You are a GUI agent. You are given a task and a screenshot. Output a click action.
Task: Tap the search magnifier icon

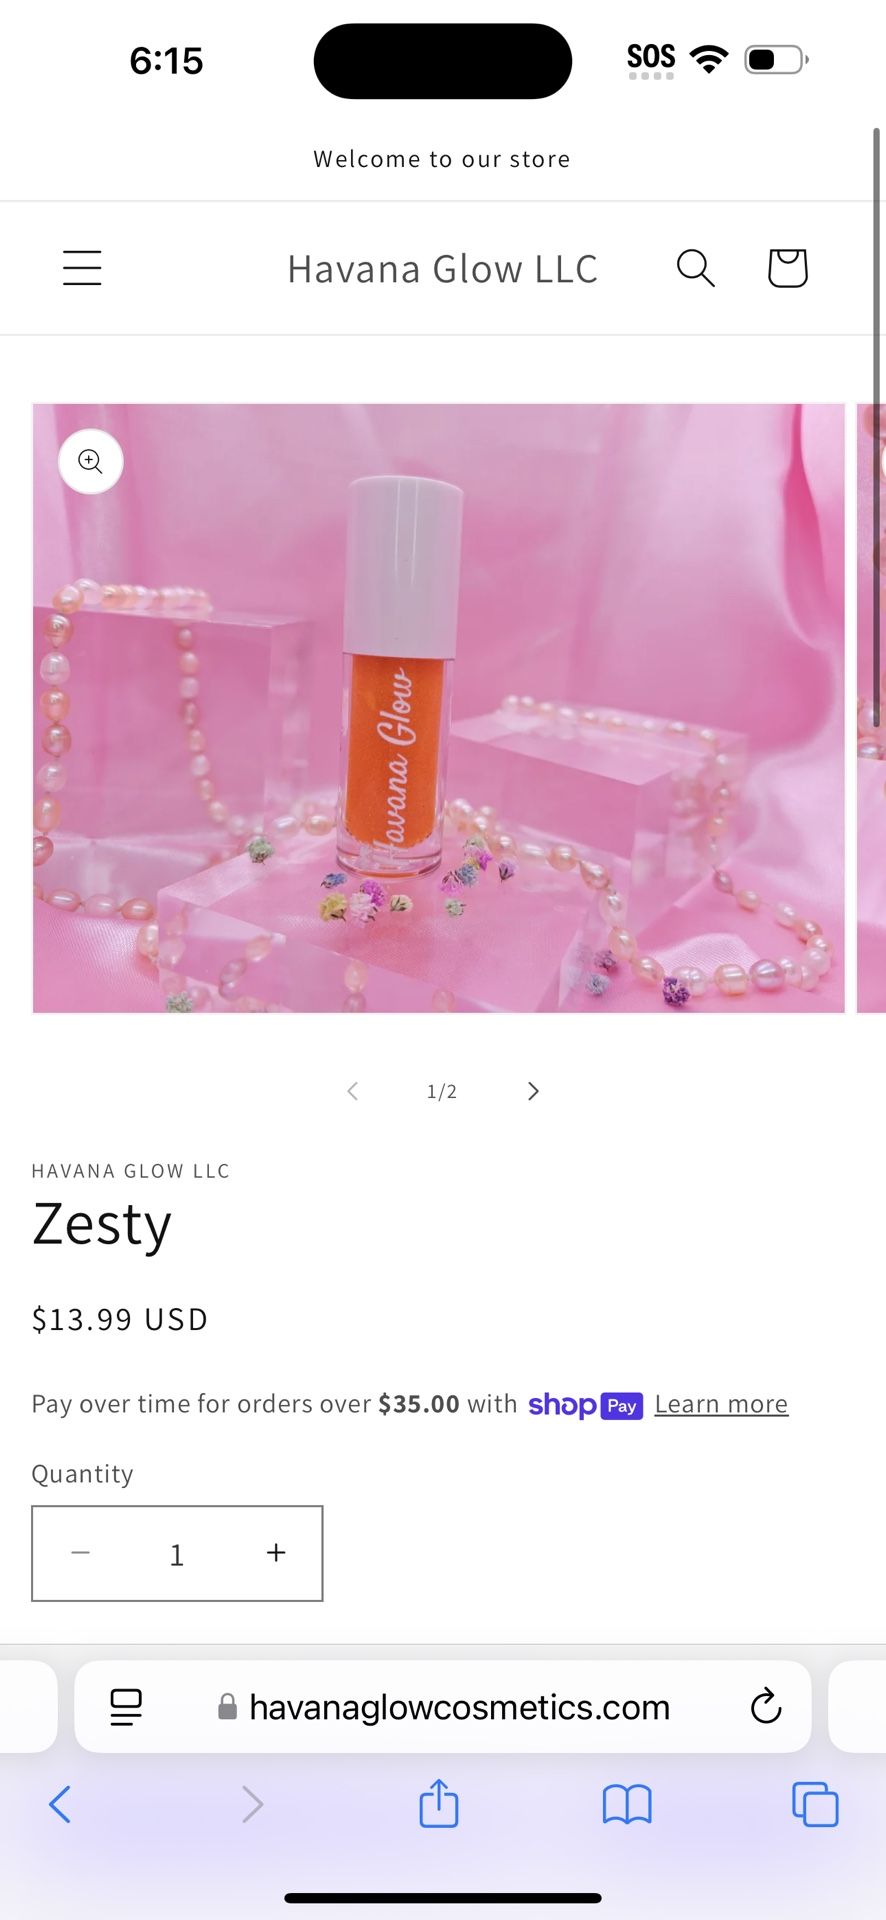[x=695, y=268]
